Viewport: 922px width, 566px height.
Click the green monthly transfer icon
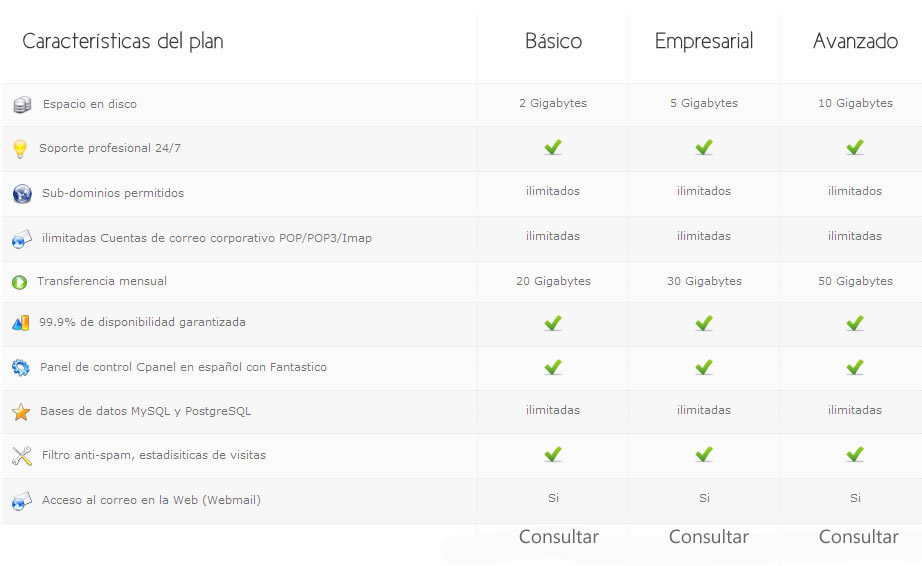point(19,282)
